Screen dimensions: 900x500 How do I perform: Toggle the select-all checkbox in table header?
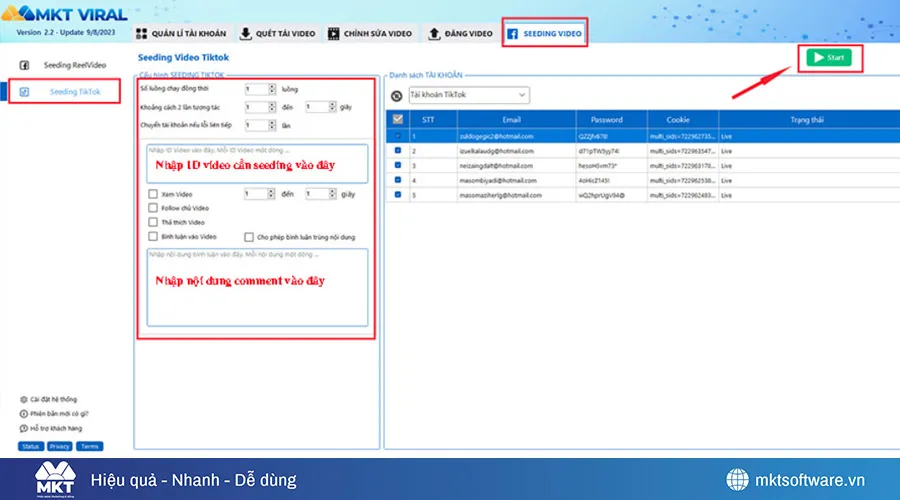(x=397, y=119)
